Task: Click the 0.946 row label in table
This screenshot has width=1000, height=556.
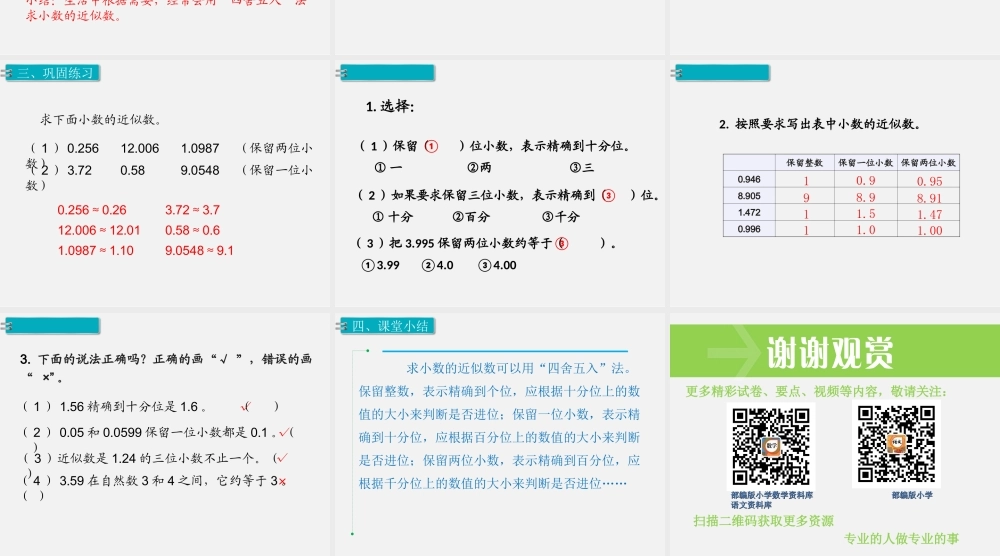Action: coord(748,179)
